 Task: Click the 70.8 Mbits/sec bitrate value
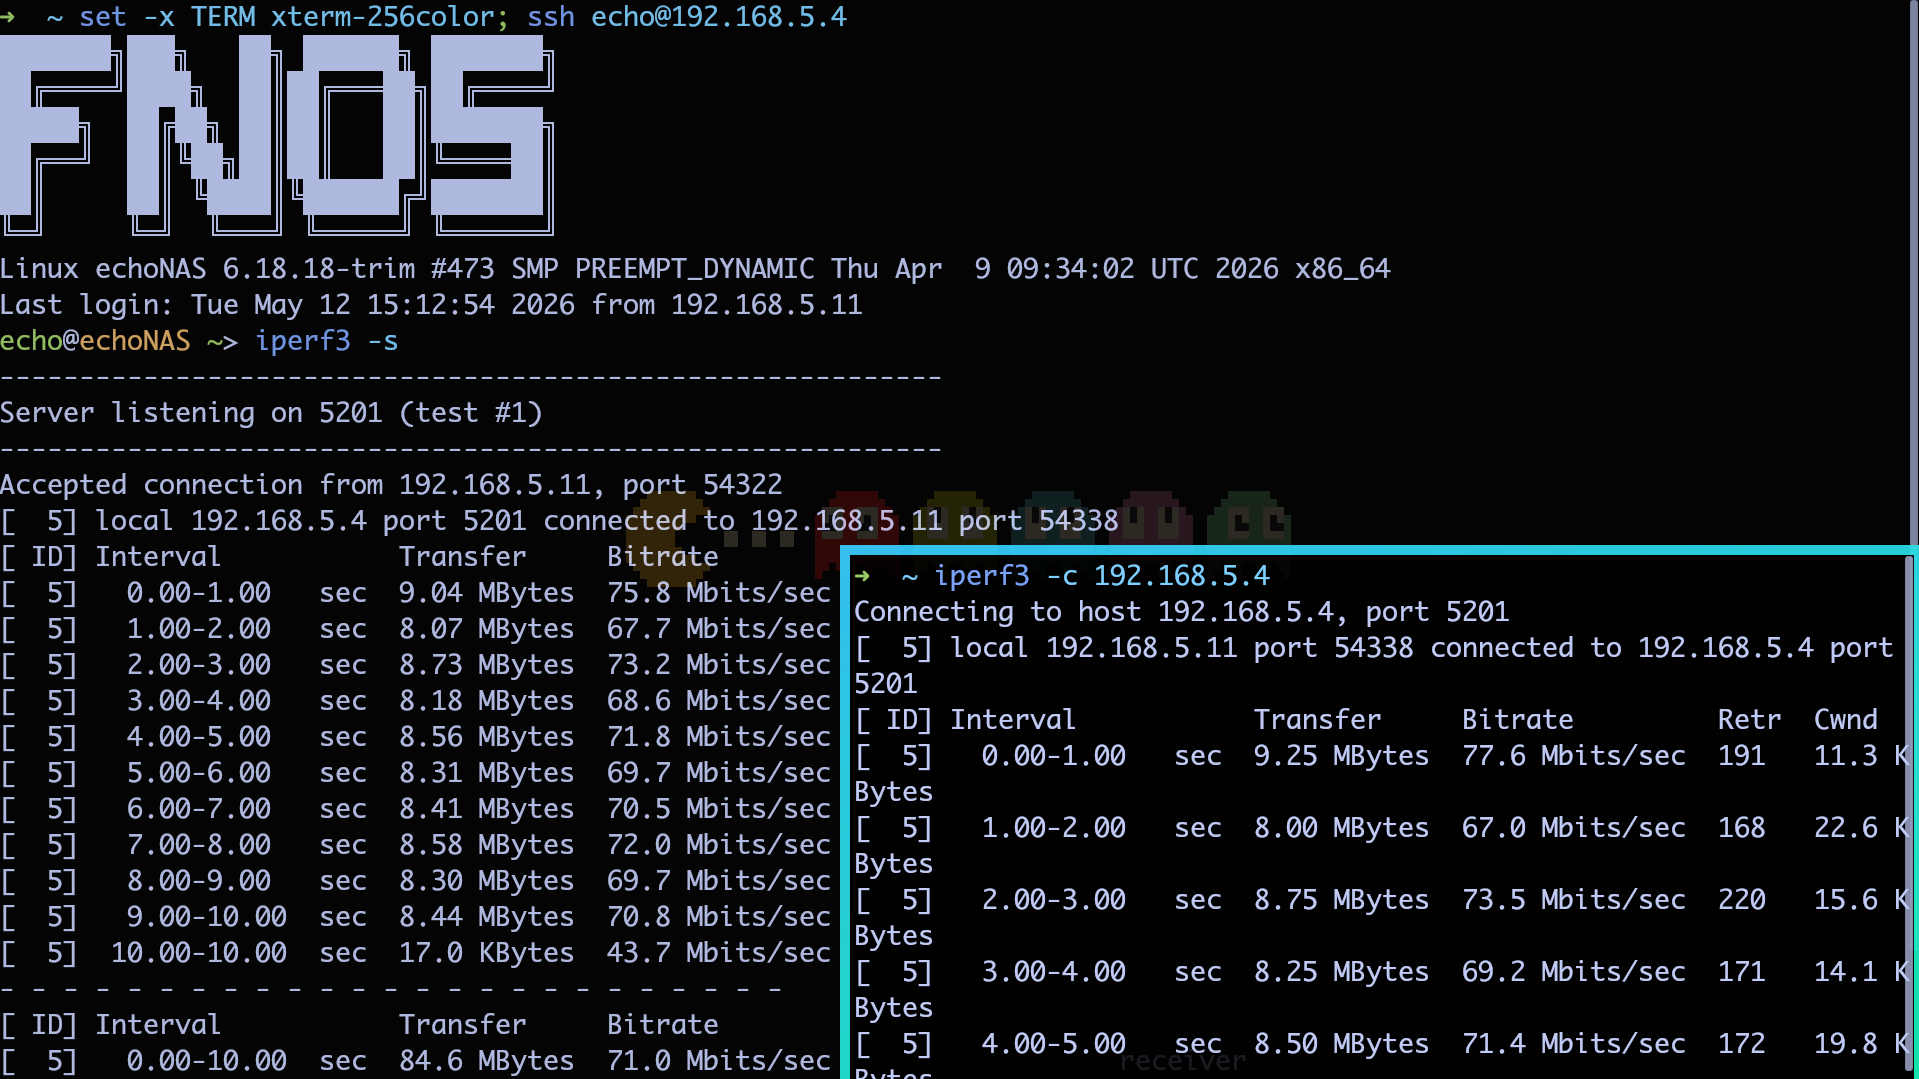coord(719,917)
